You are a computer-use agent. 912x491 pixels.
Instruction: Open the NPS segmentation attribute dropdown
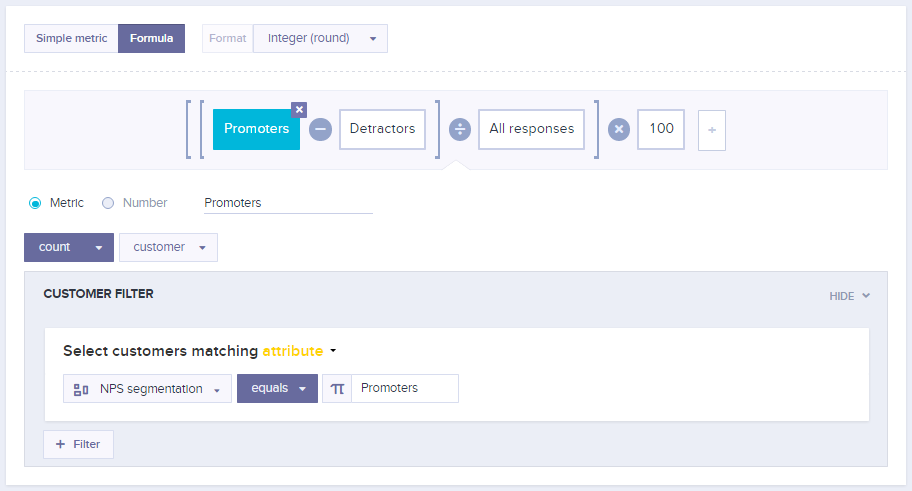click(147, 389)
